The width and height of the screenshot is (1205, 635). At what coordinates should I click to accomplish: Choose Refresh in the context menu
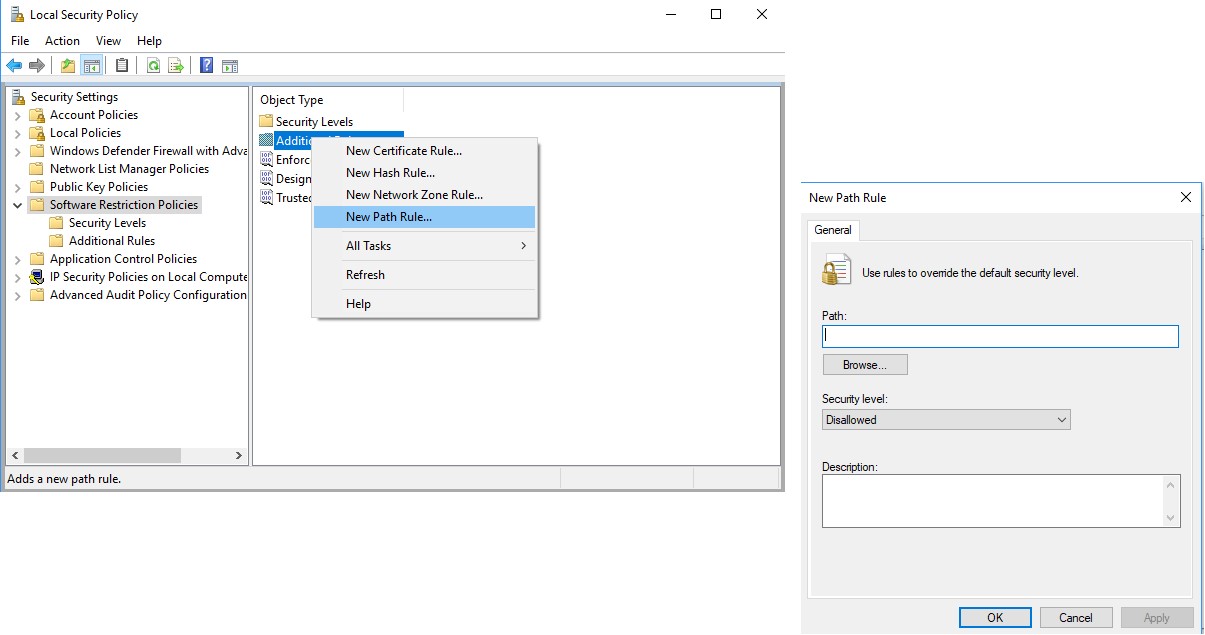click(425, 275)
